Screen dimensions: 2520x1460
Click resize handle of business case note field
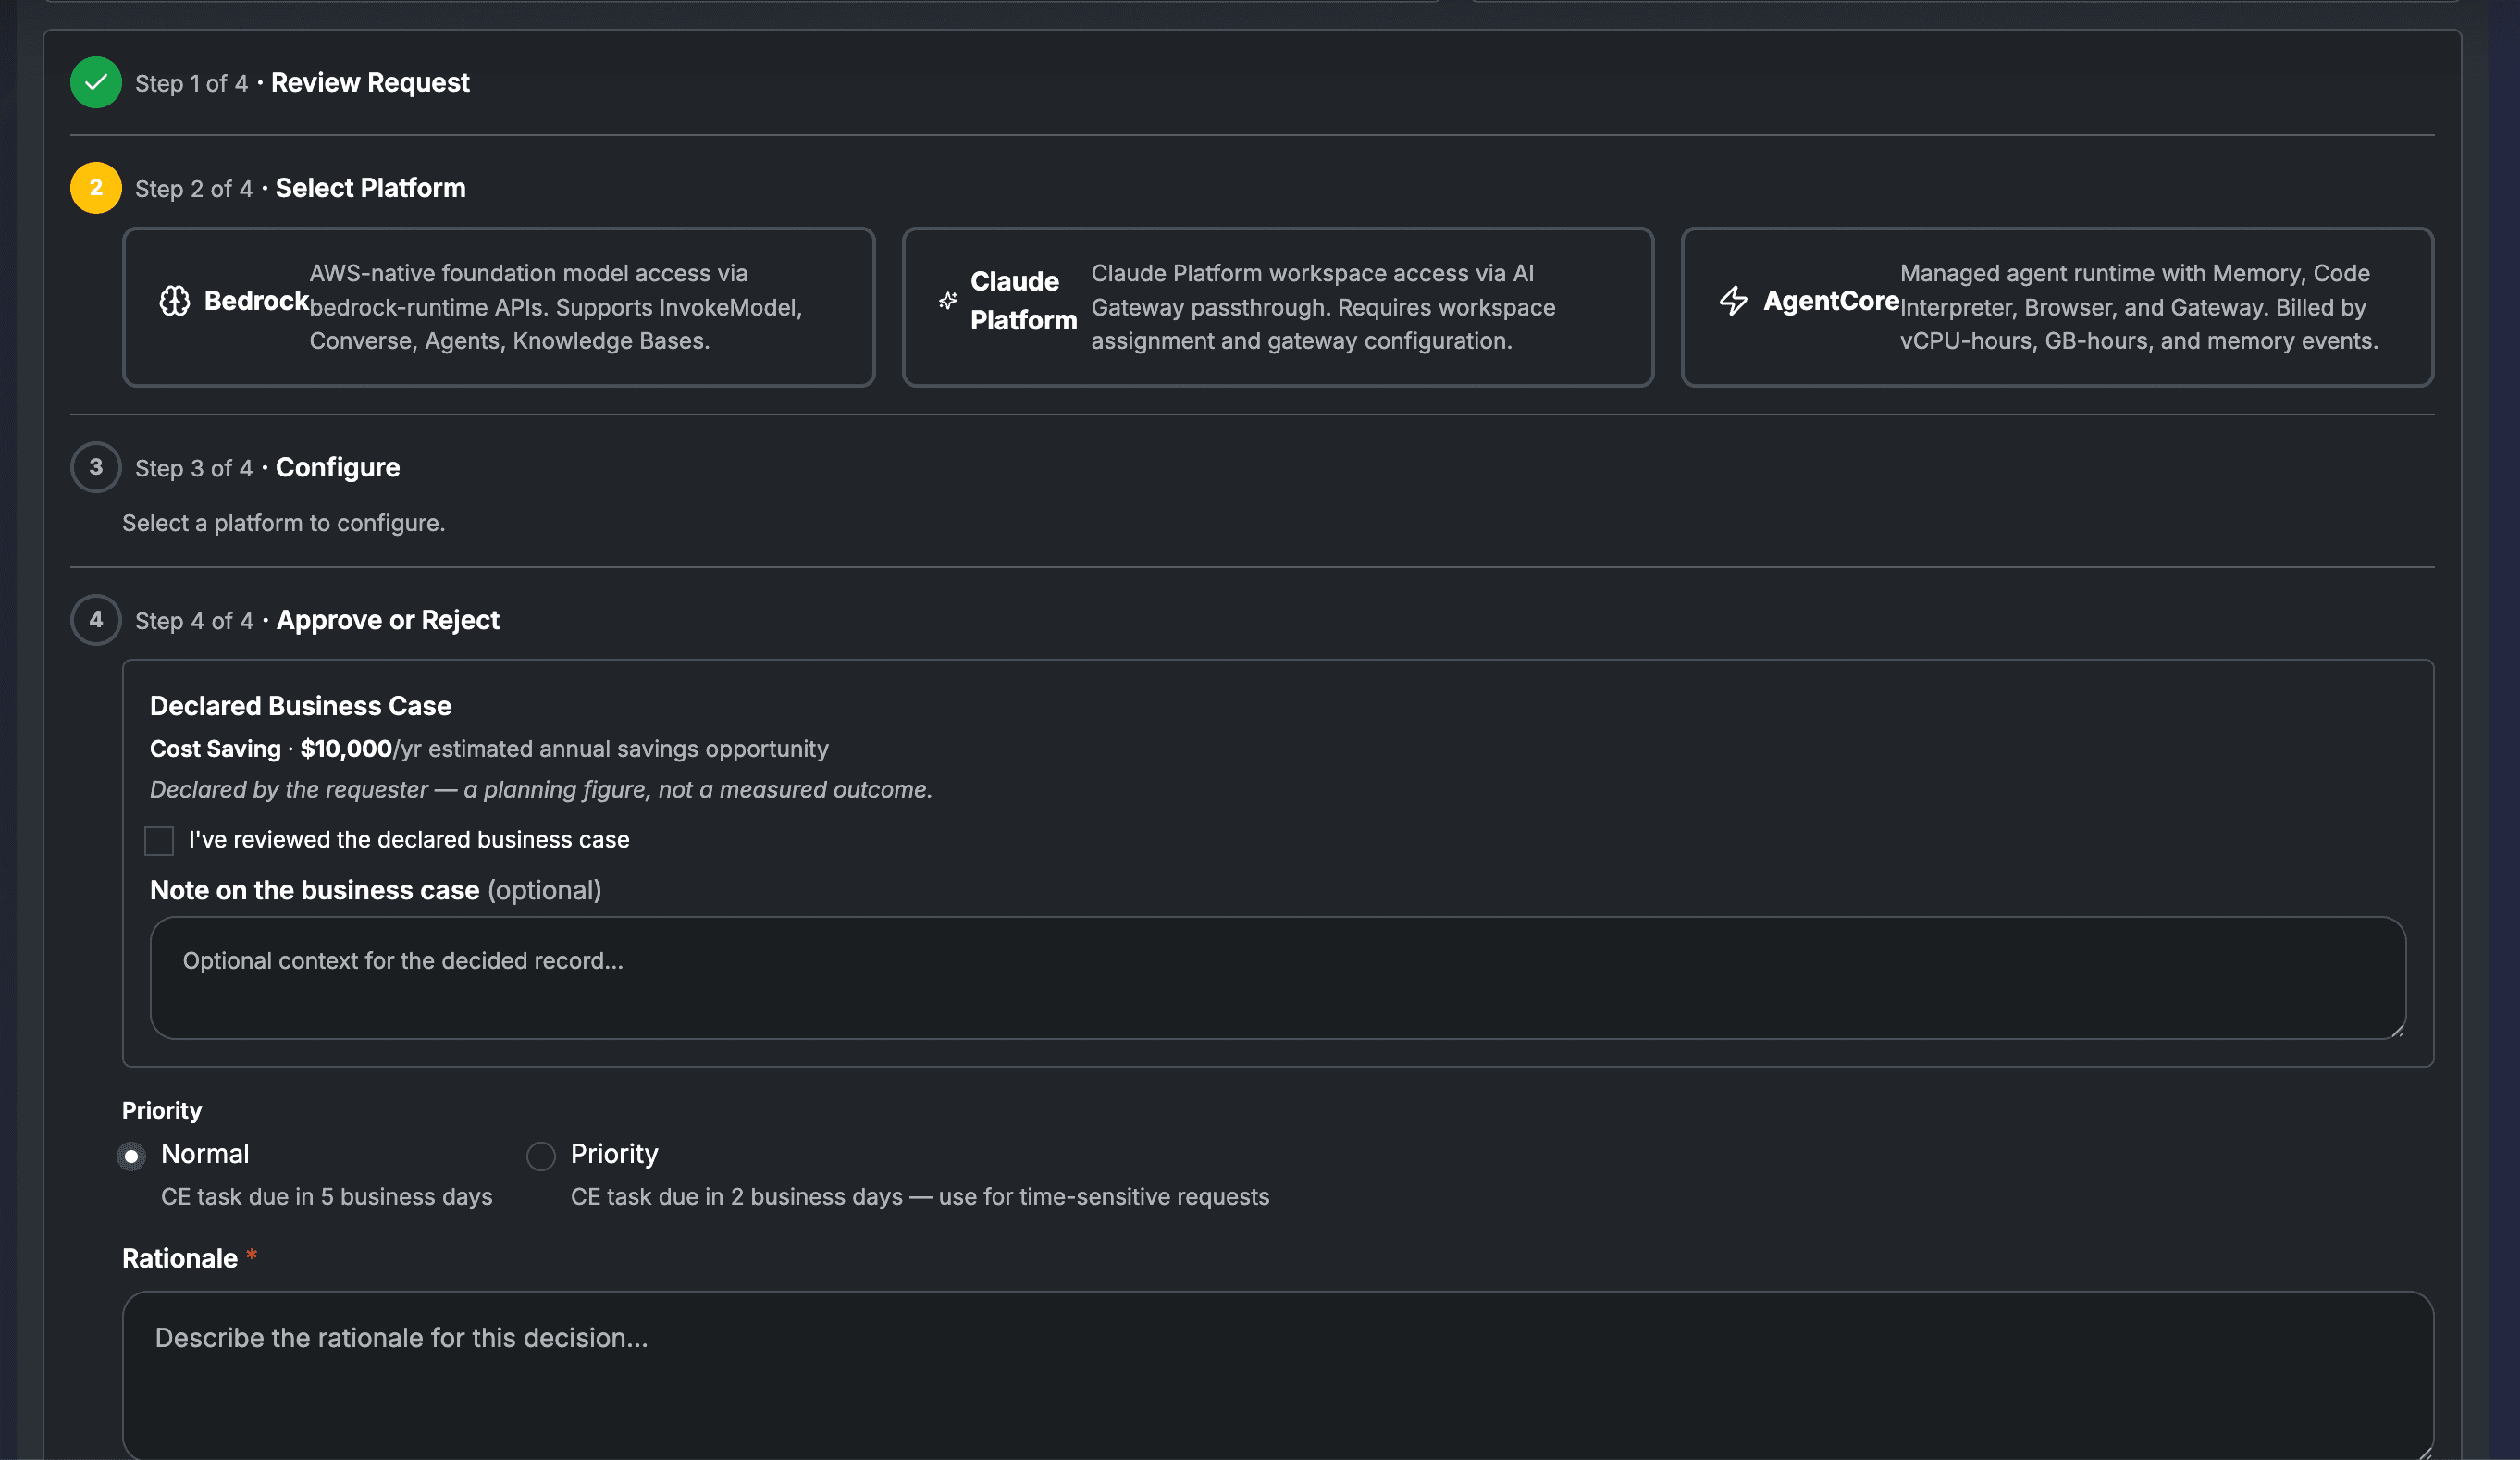[x=2397, y=1030]
